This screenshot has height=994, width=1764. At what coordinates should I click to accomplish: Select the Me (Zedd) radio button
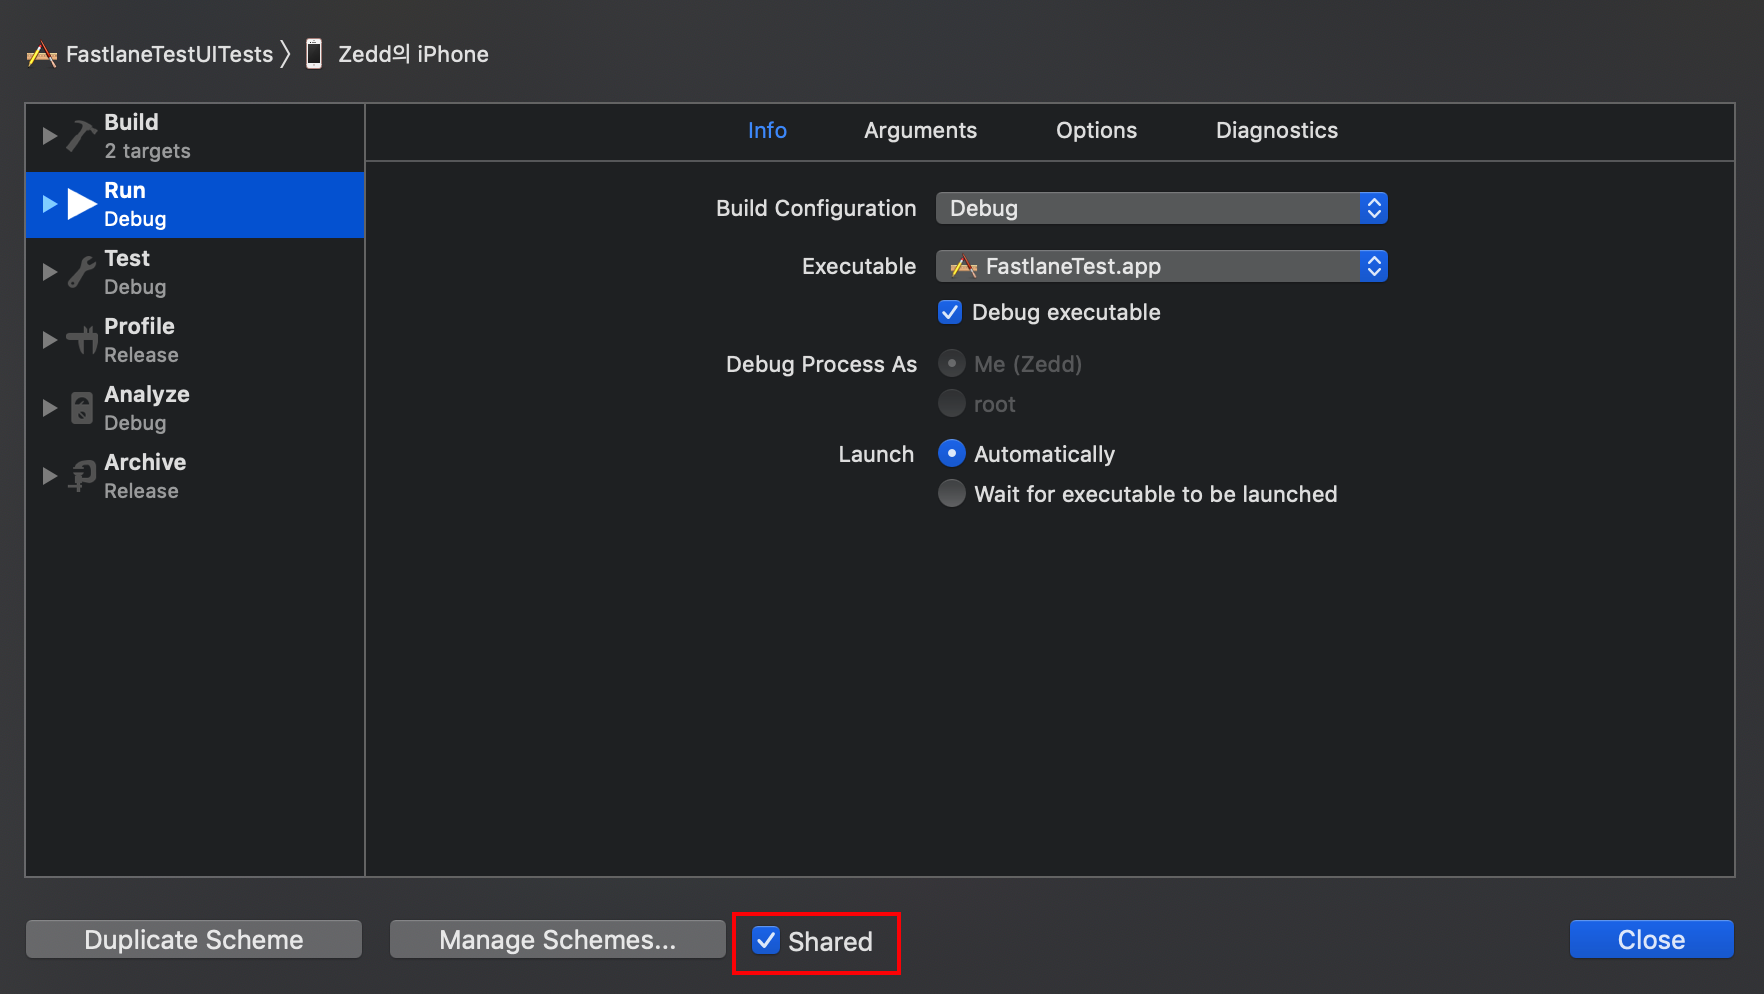(x=952, y=363)
